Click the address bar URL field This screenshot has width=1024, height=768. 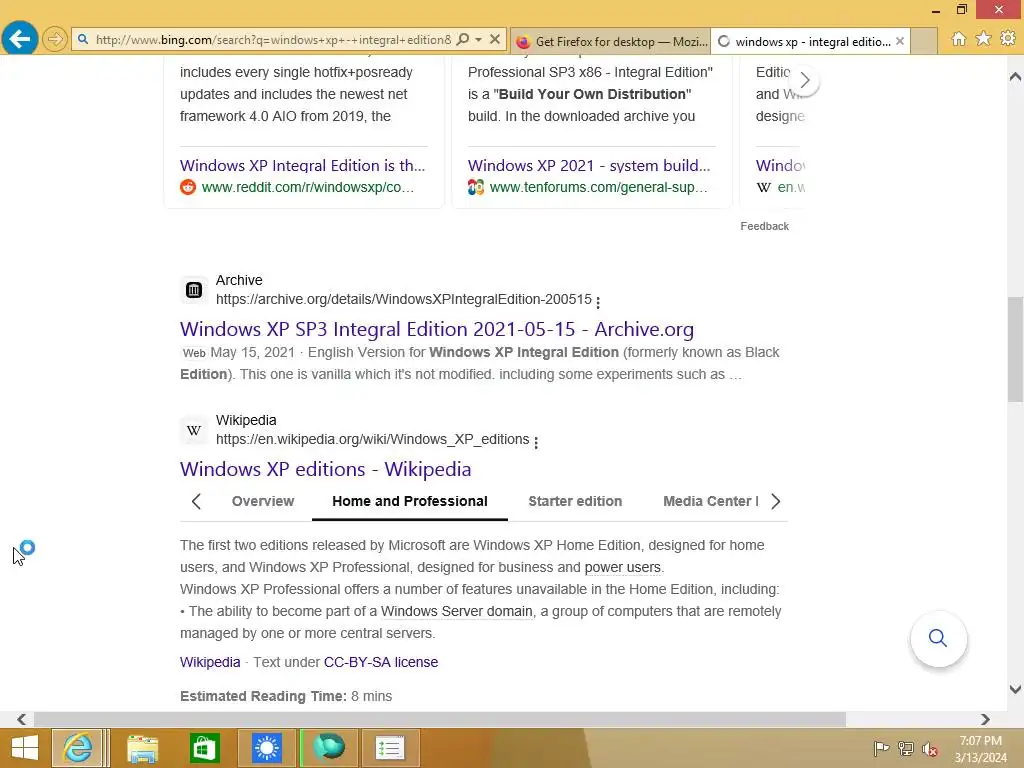(273, 40)
